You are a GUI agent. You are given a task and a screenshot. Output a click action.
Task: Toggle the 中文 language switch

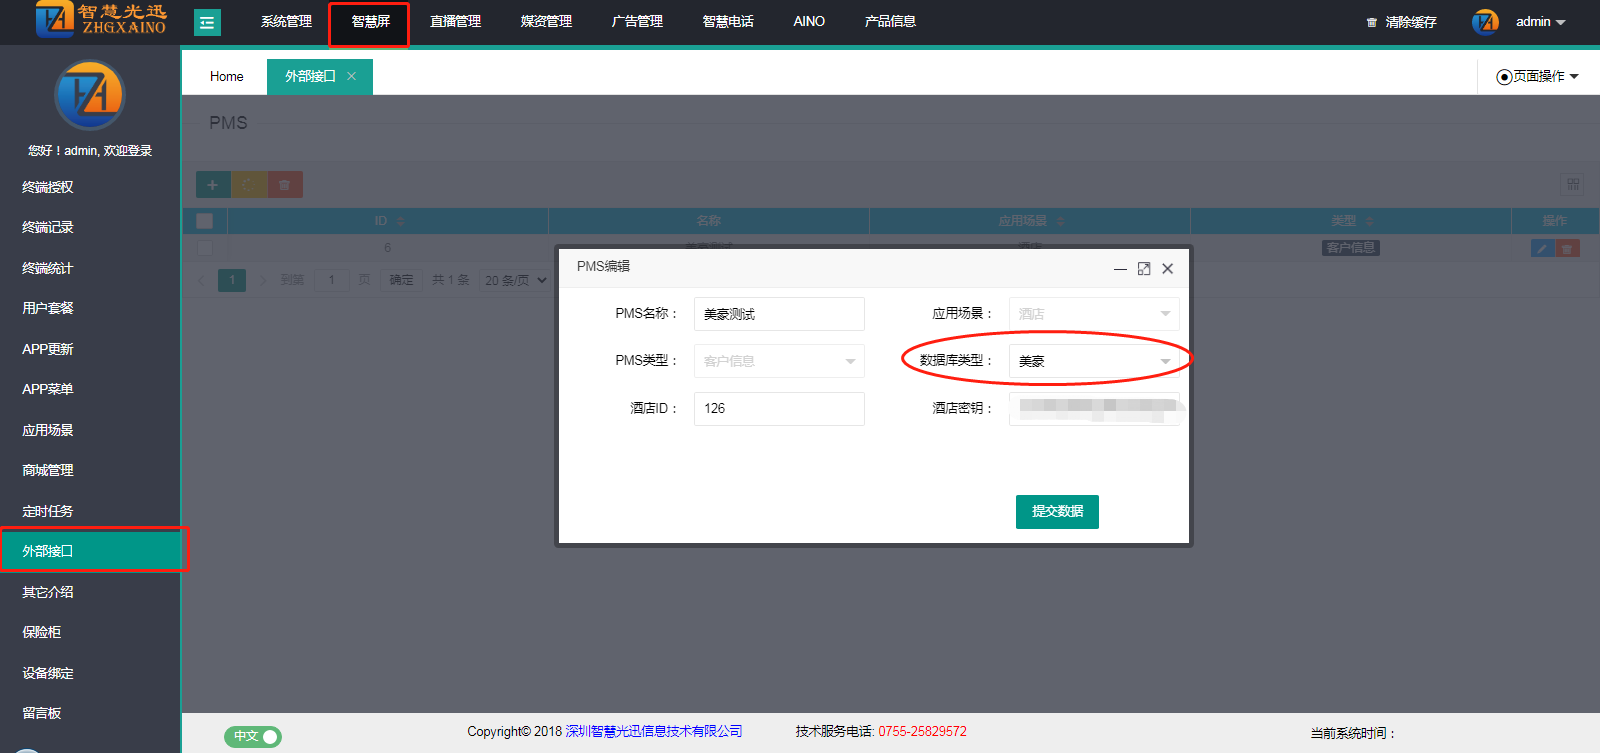tap(253, 737)
